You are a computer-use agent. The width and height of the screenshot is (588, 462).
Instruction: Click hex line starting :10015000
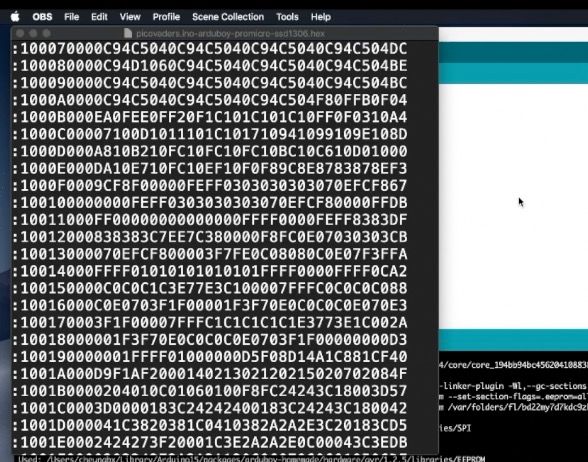(x=210, y=288)
